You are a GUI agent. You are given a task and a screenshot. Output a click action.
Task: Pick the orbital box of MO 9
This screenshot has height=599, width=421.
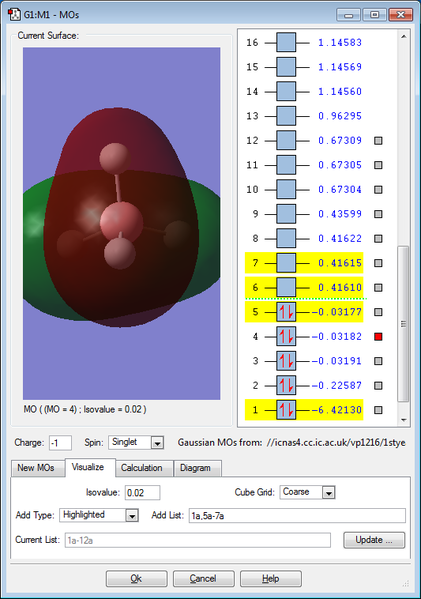click(286, 214)
